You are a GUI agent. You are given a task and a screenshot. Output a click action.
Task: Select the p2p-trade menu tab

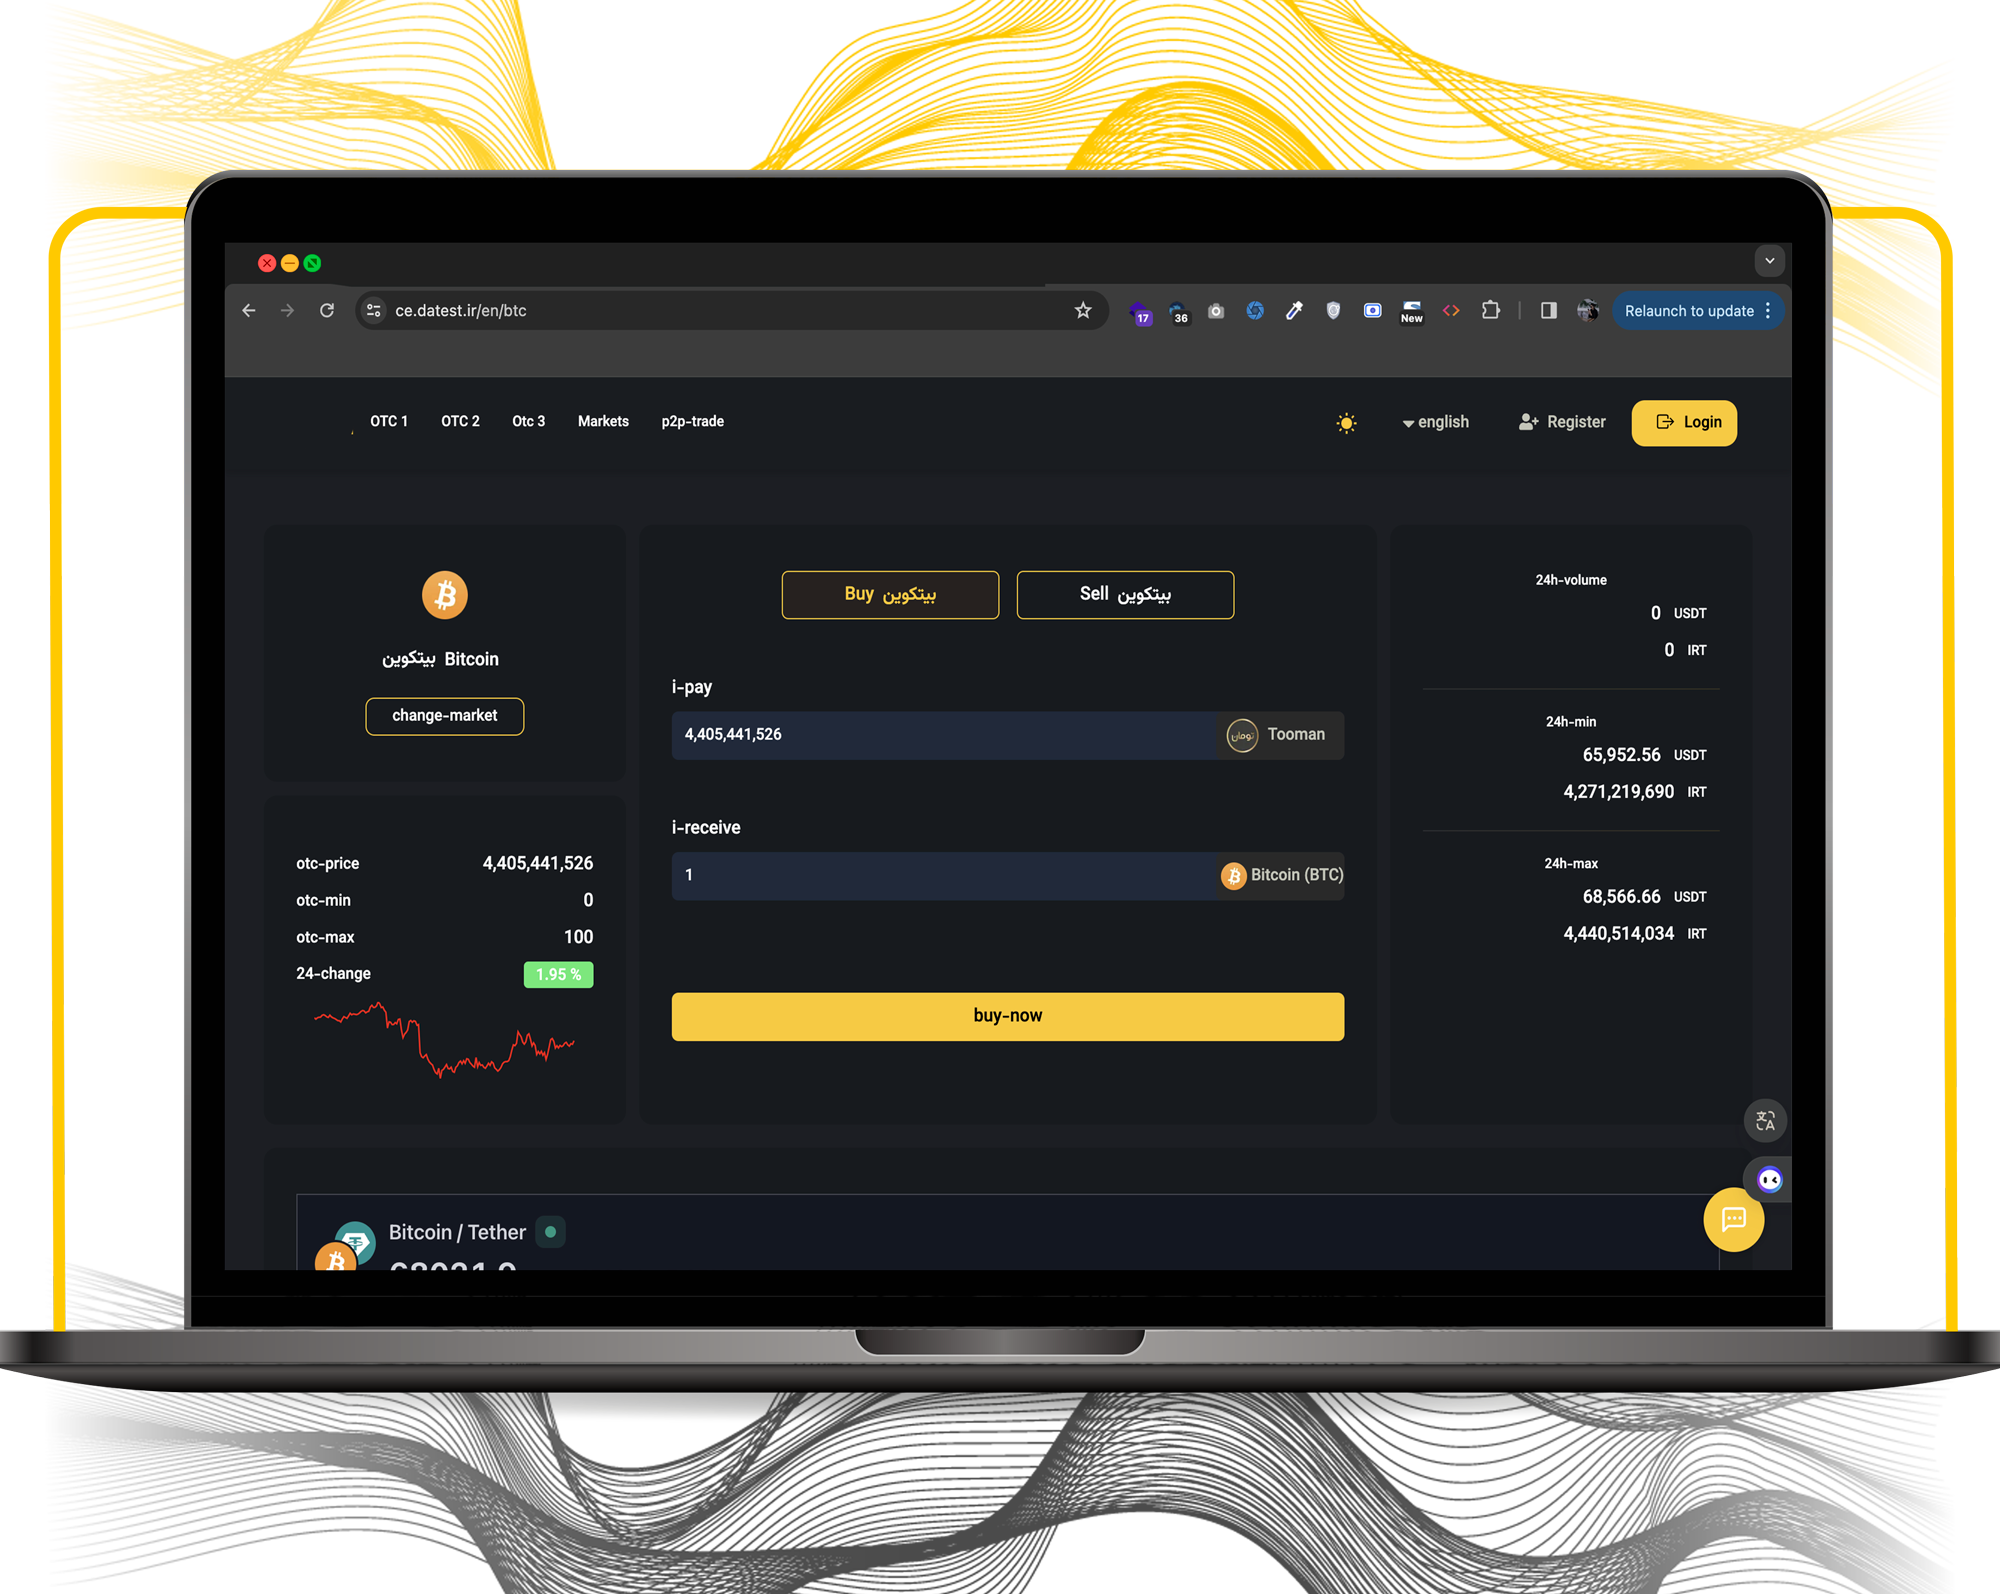point(689,421)
